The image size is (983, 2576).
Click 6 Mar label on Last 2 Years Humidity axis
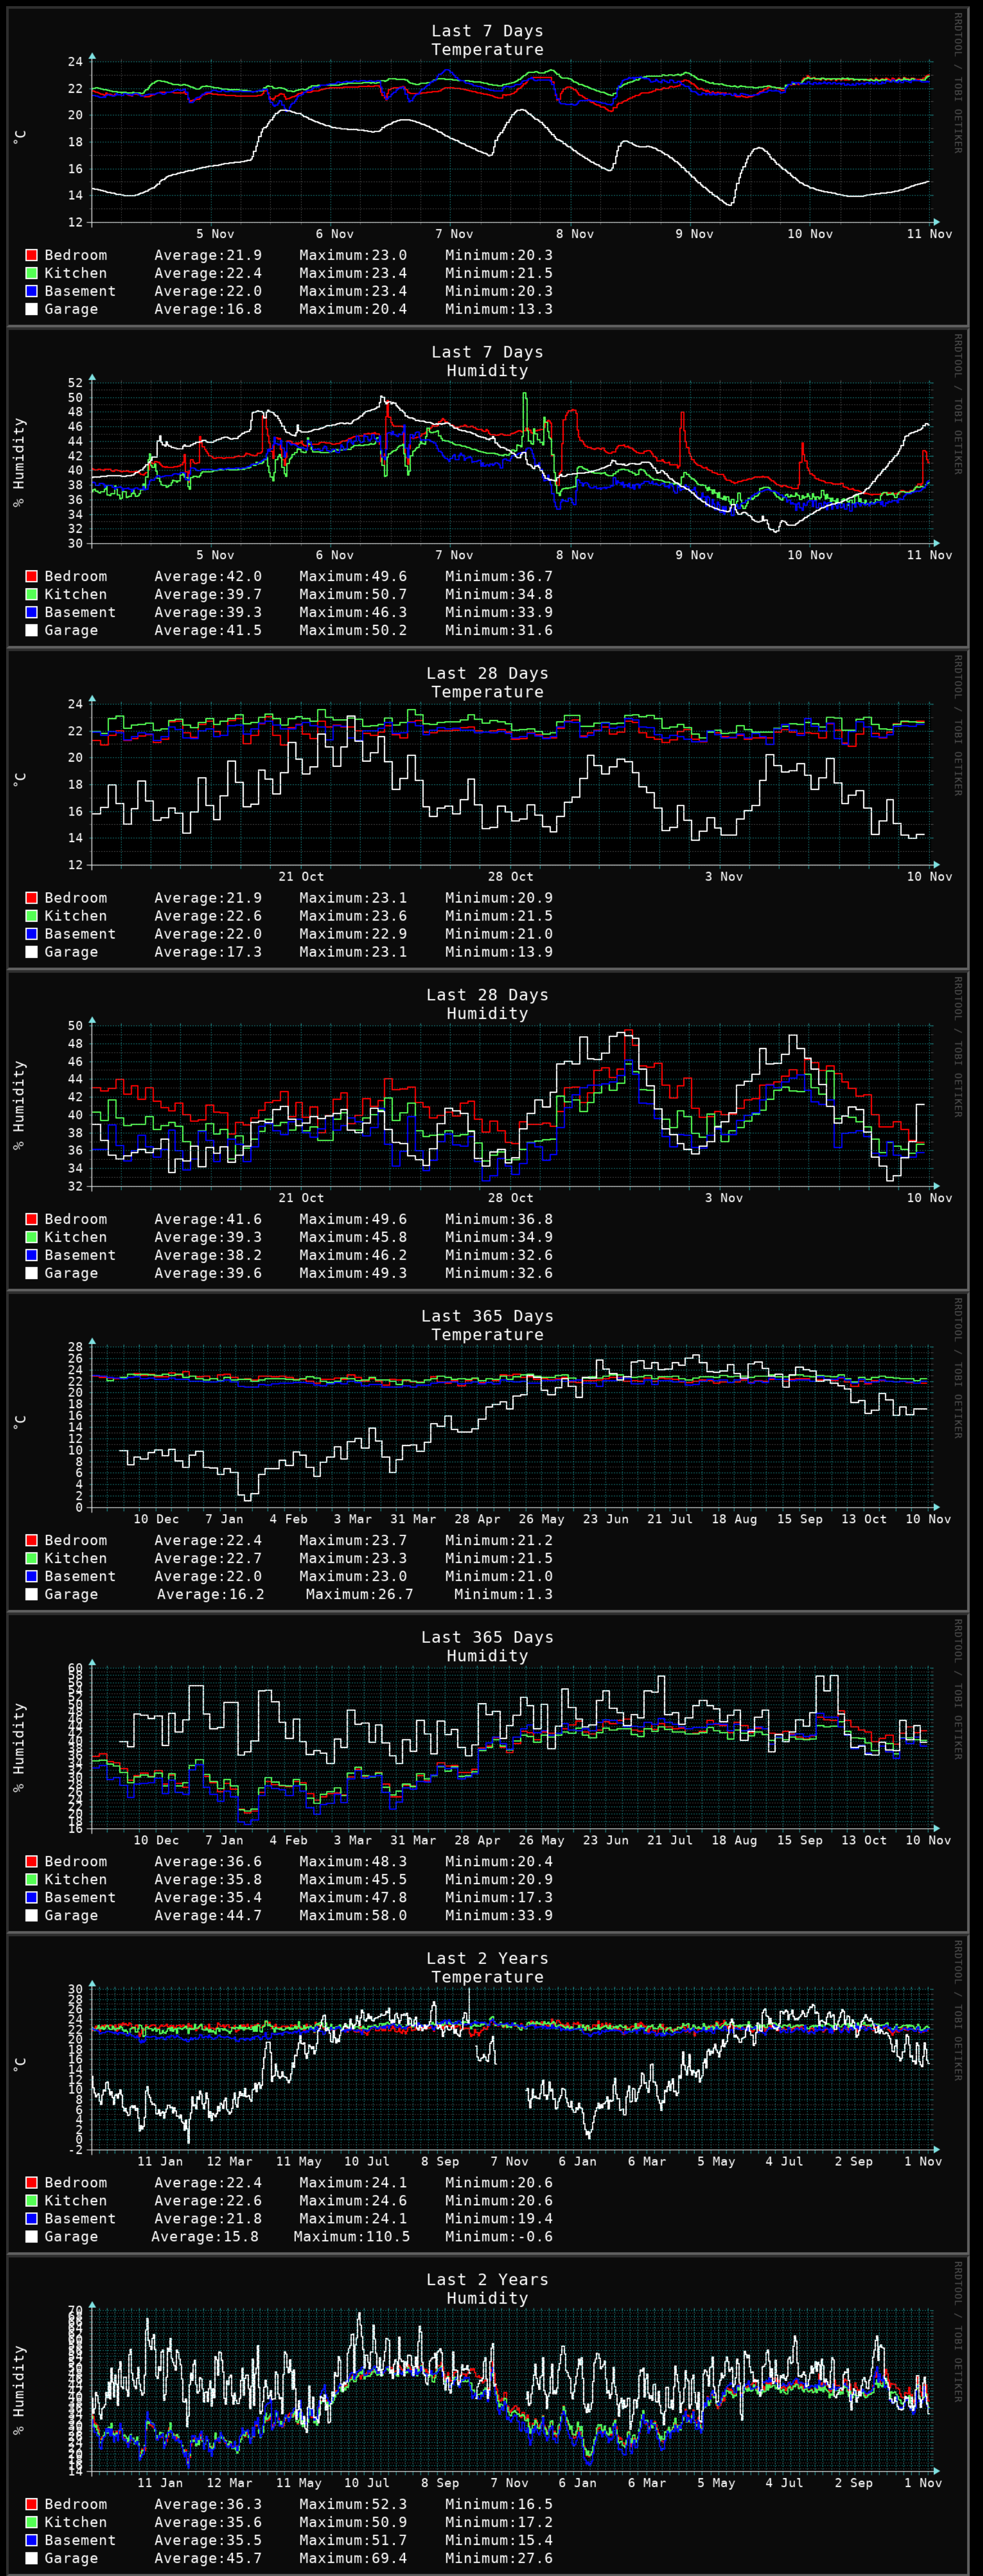tap(646, 2482)
